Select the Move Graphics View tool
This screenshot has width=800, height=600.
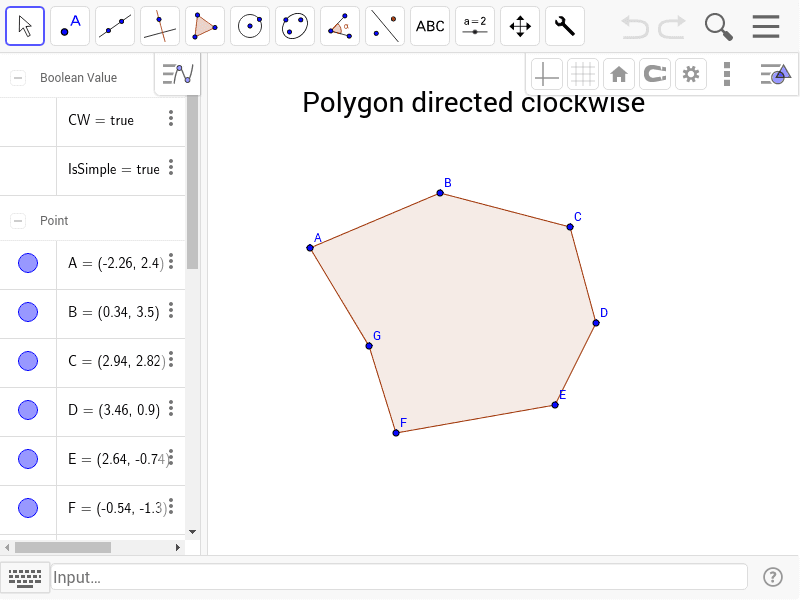519,26
